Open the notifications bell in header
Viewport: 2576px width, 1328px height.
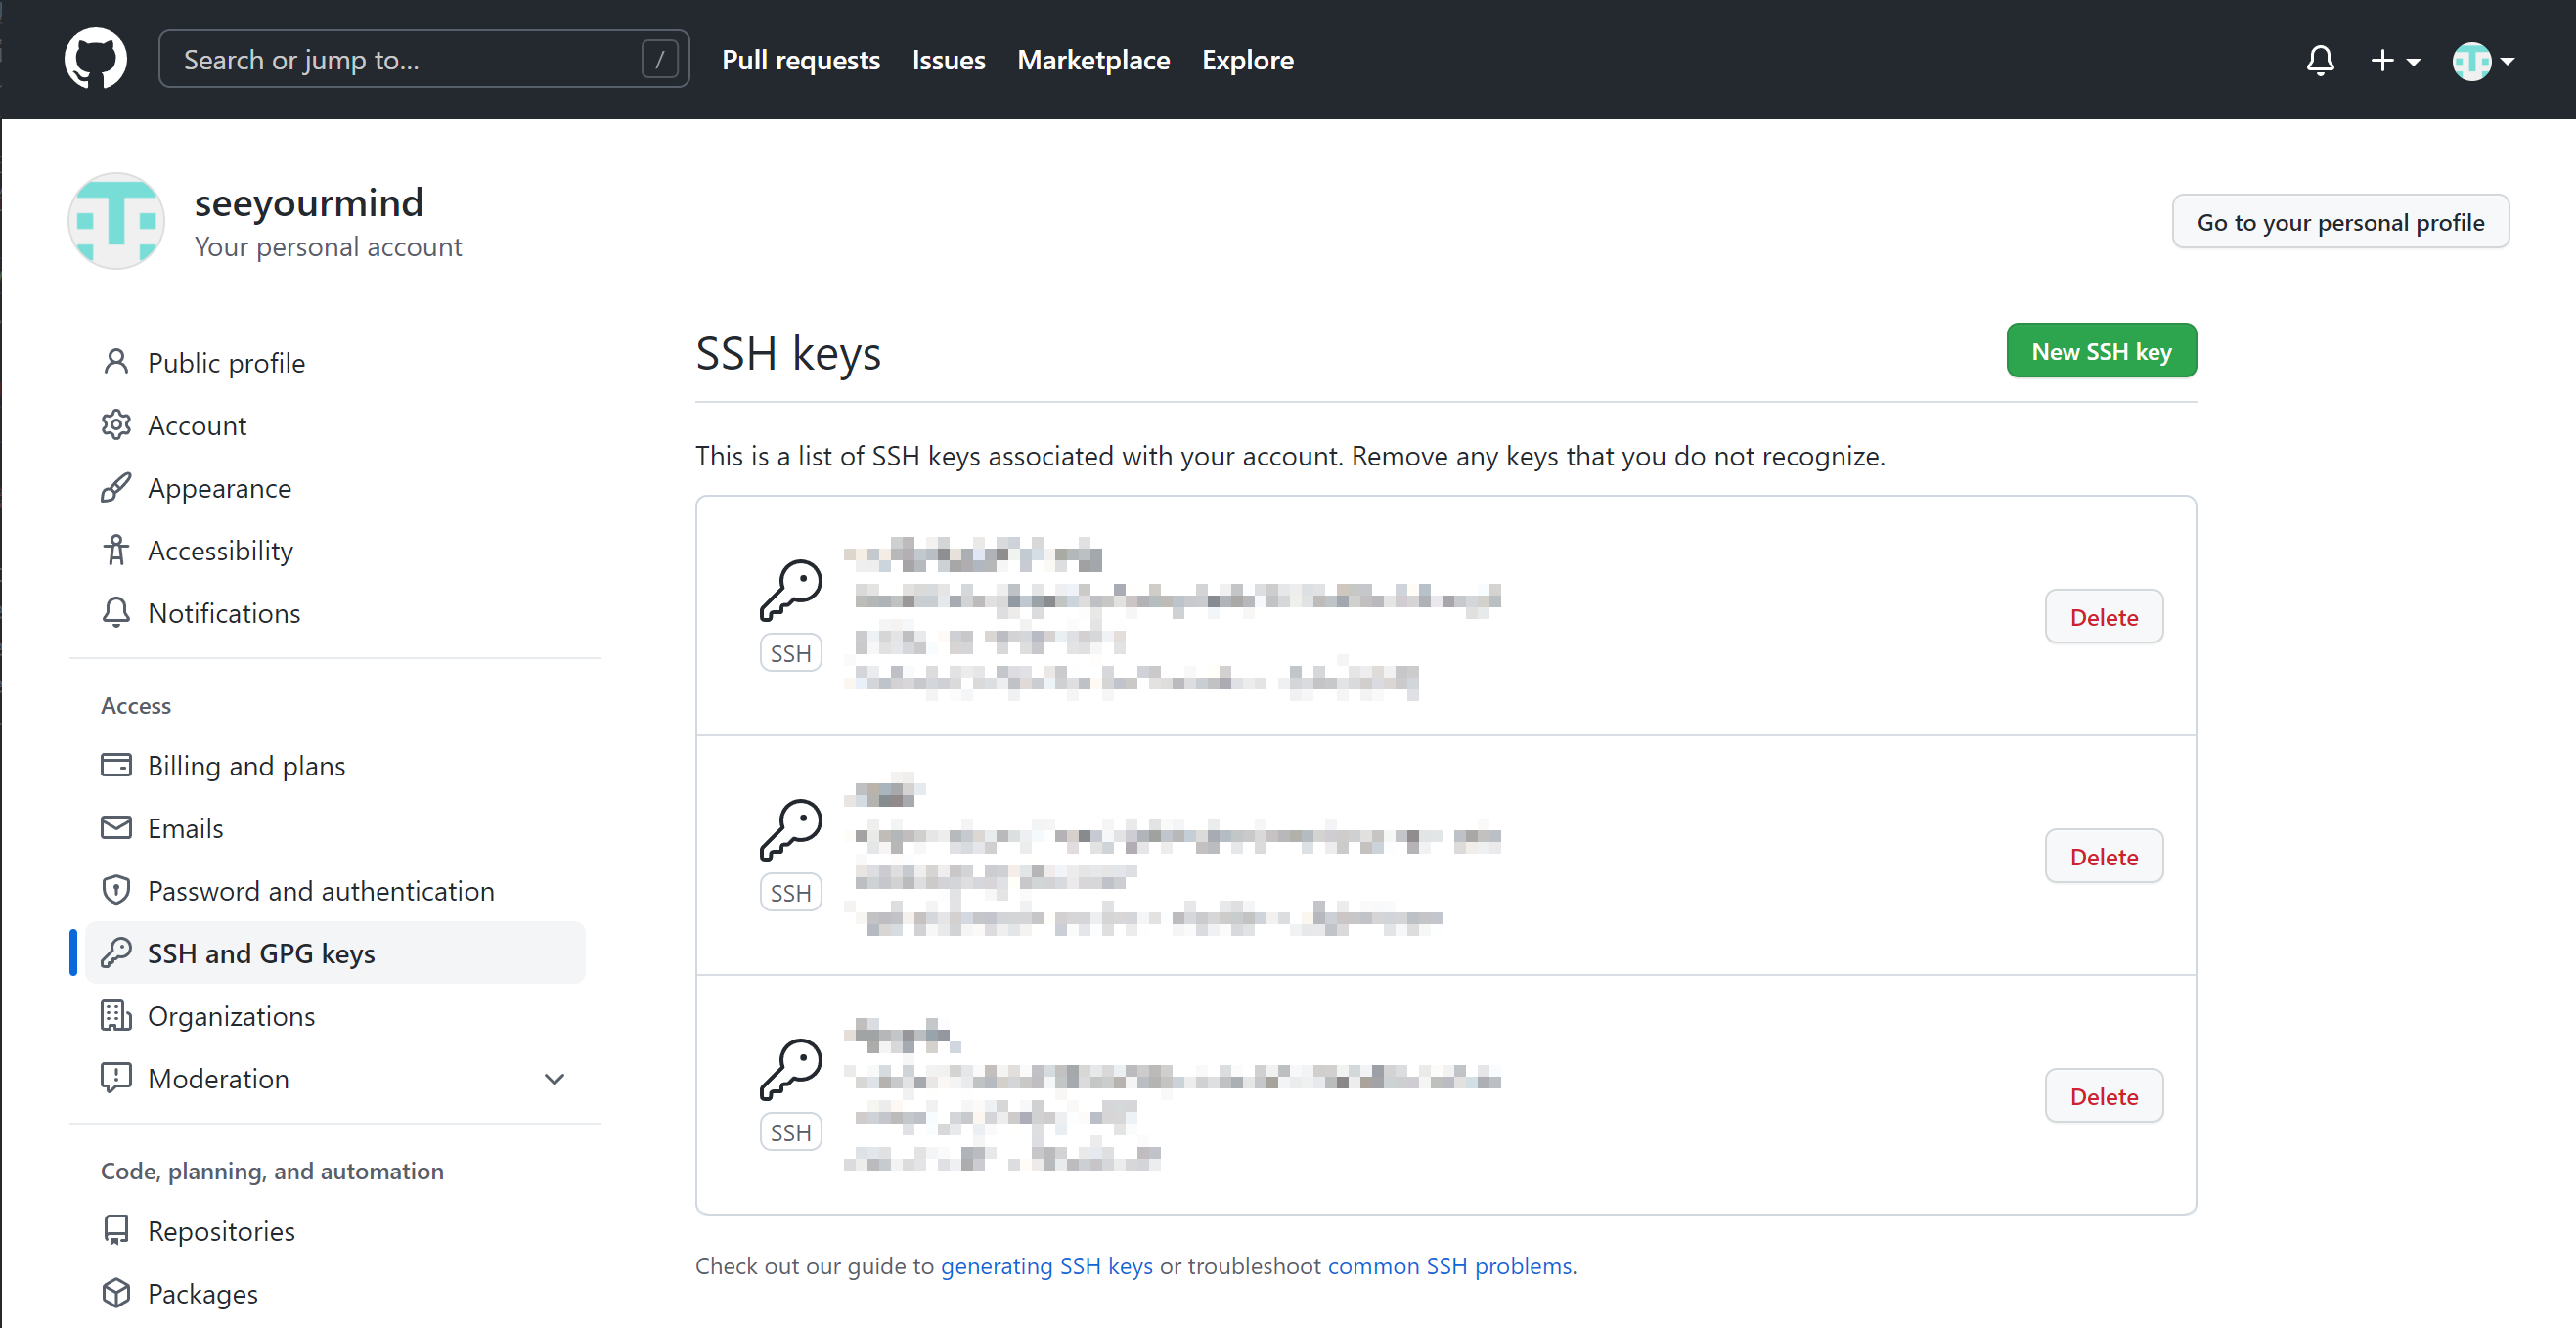[x=2320, y=60]
